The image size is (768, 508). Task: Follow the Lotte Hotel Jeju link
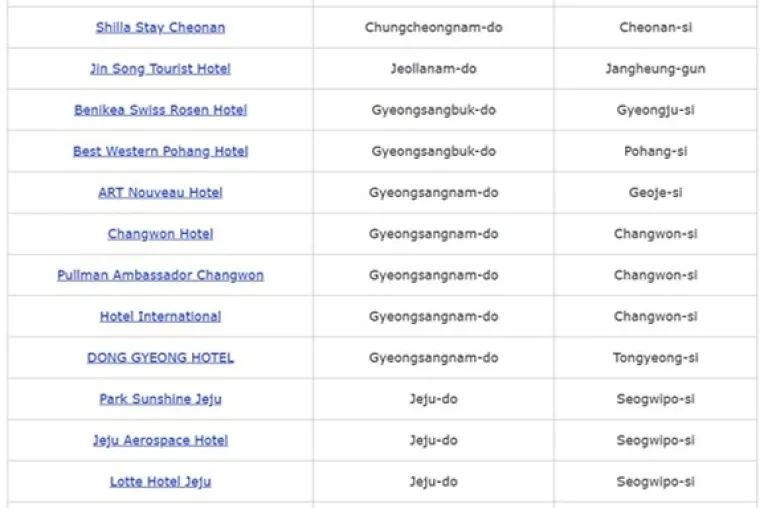[160, 482]
